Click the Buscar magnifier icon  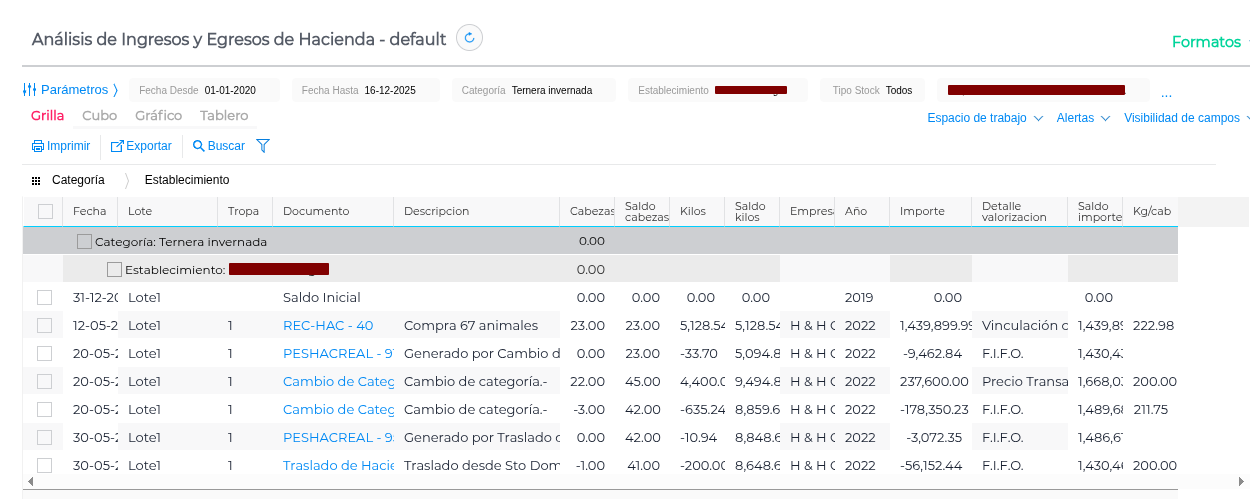(x=198, y=146)
